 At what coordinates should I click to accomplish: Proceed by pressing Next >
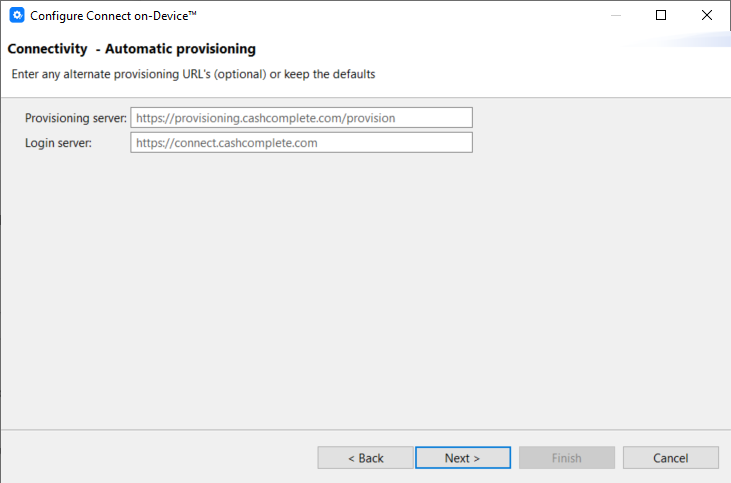click(x=462, y=458)
